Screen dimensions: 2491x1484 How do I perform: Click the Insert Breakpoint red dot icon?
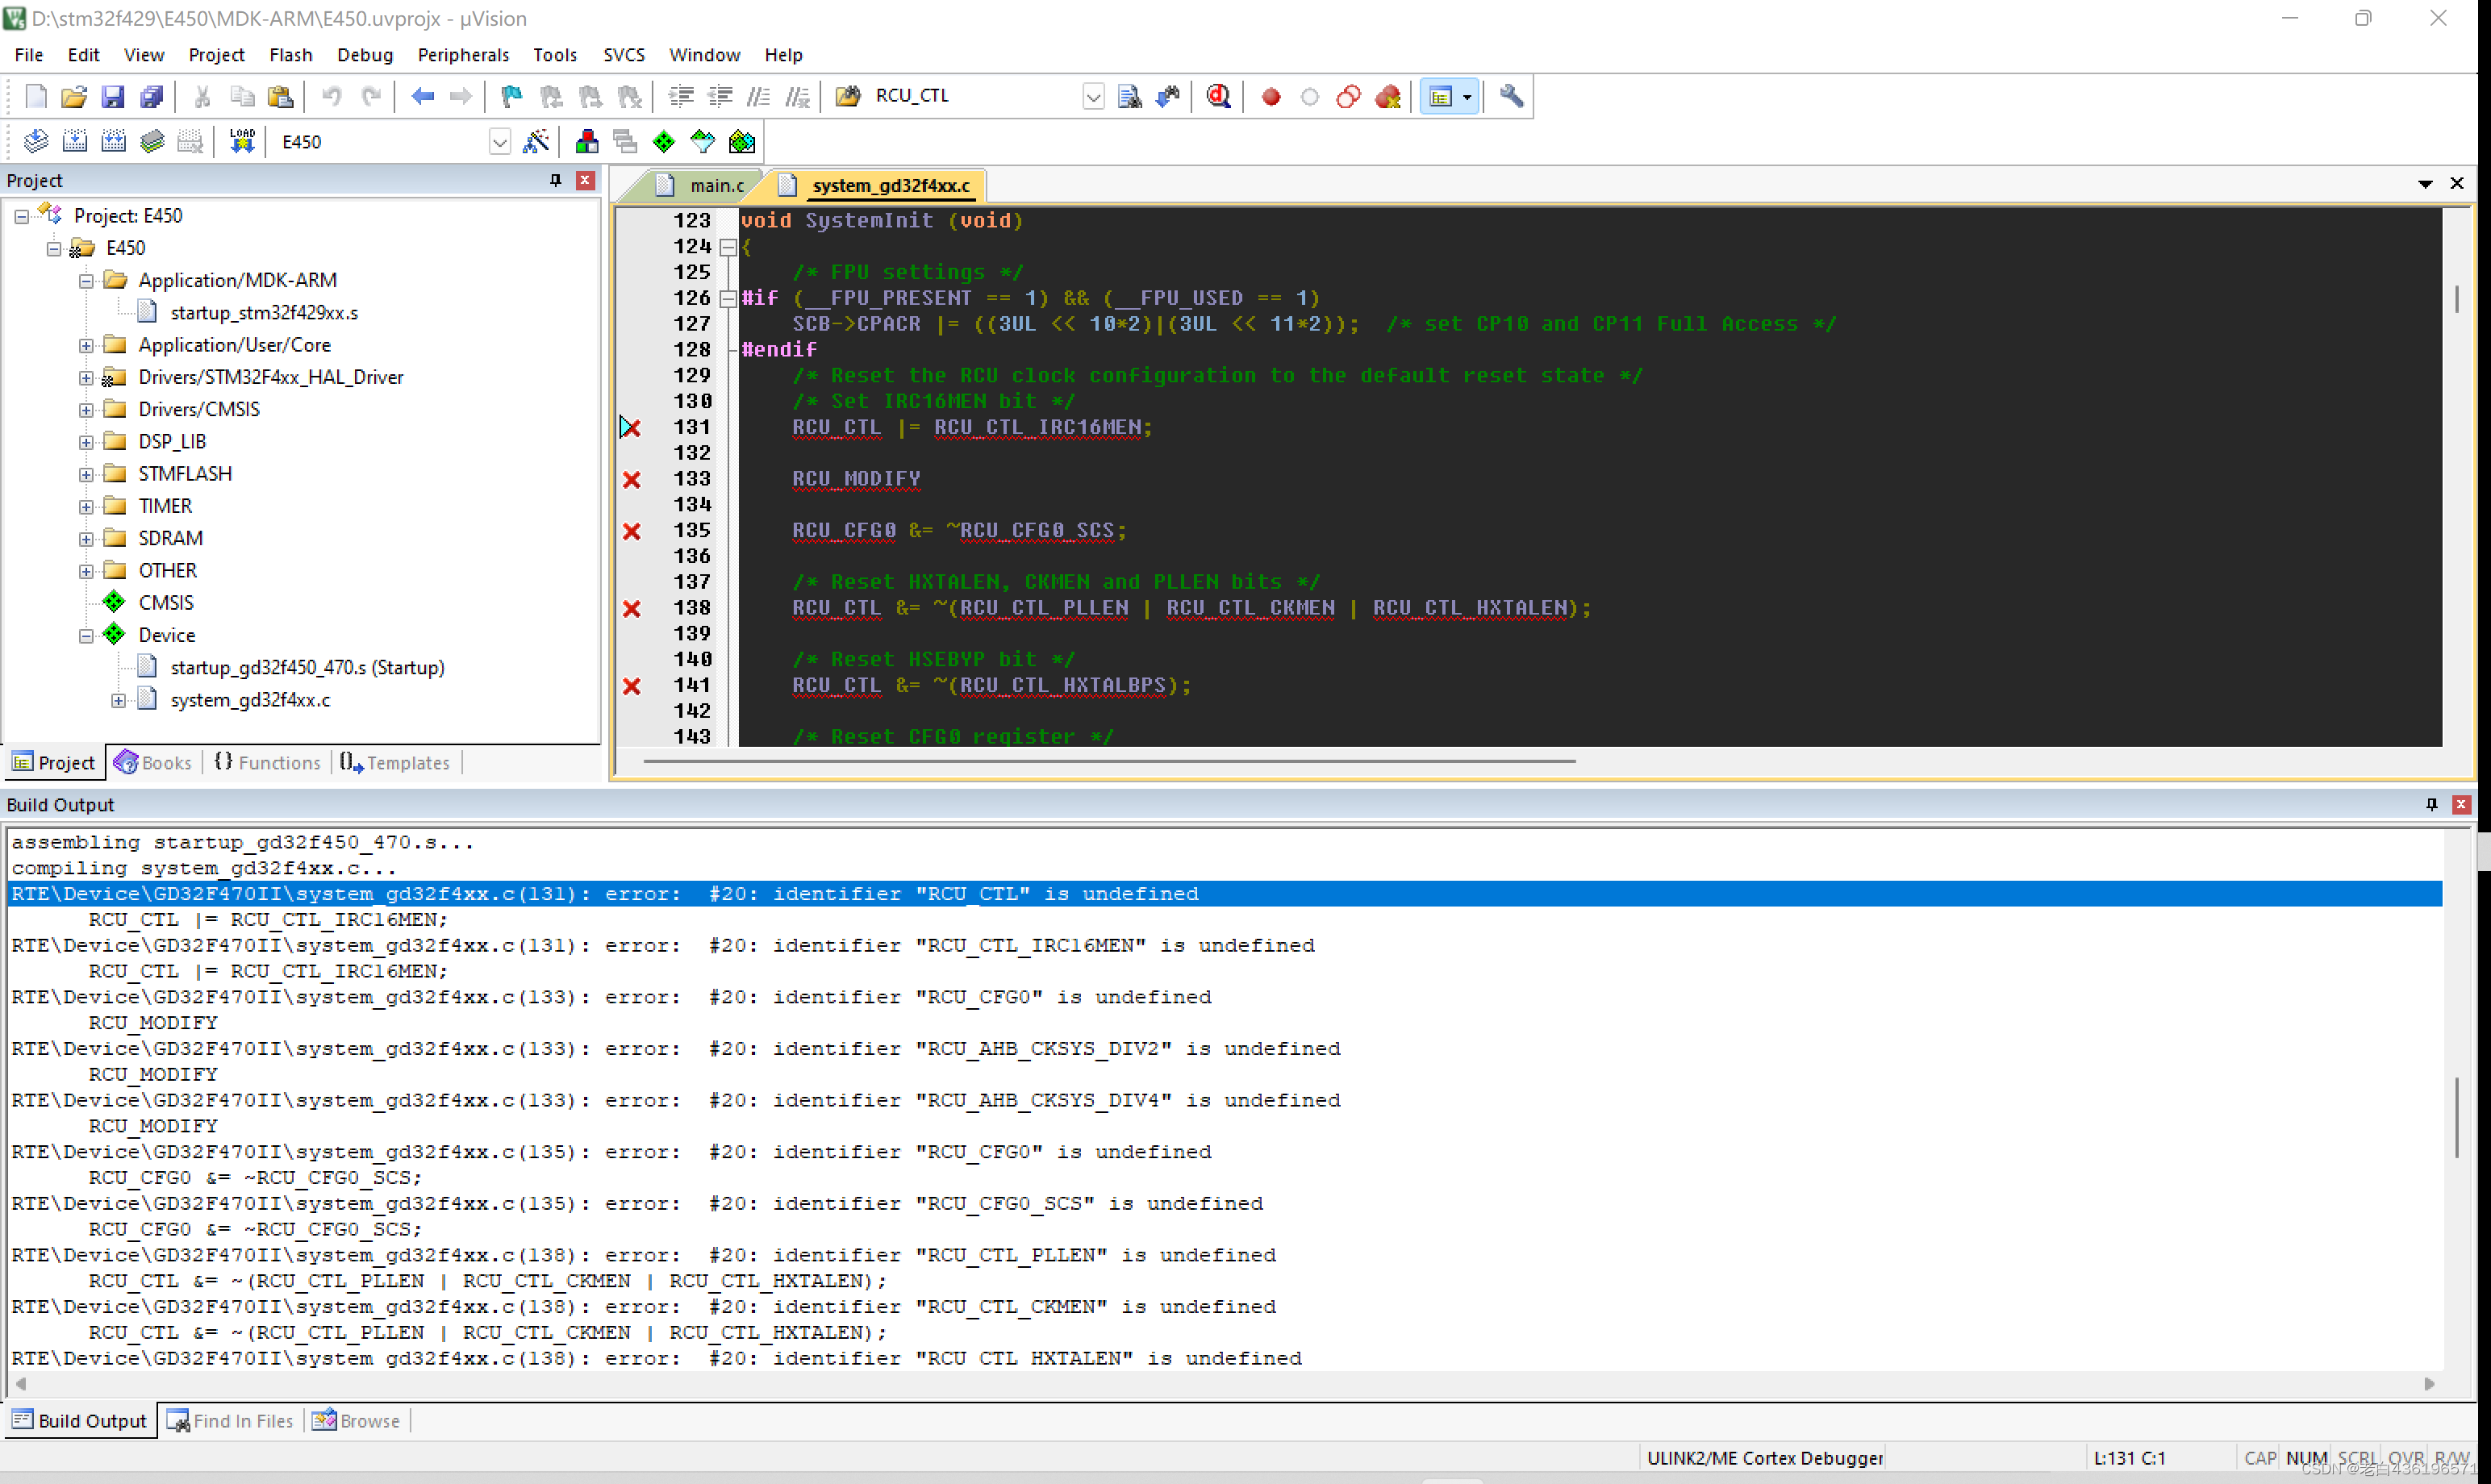pos(1270,96)
